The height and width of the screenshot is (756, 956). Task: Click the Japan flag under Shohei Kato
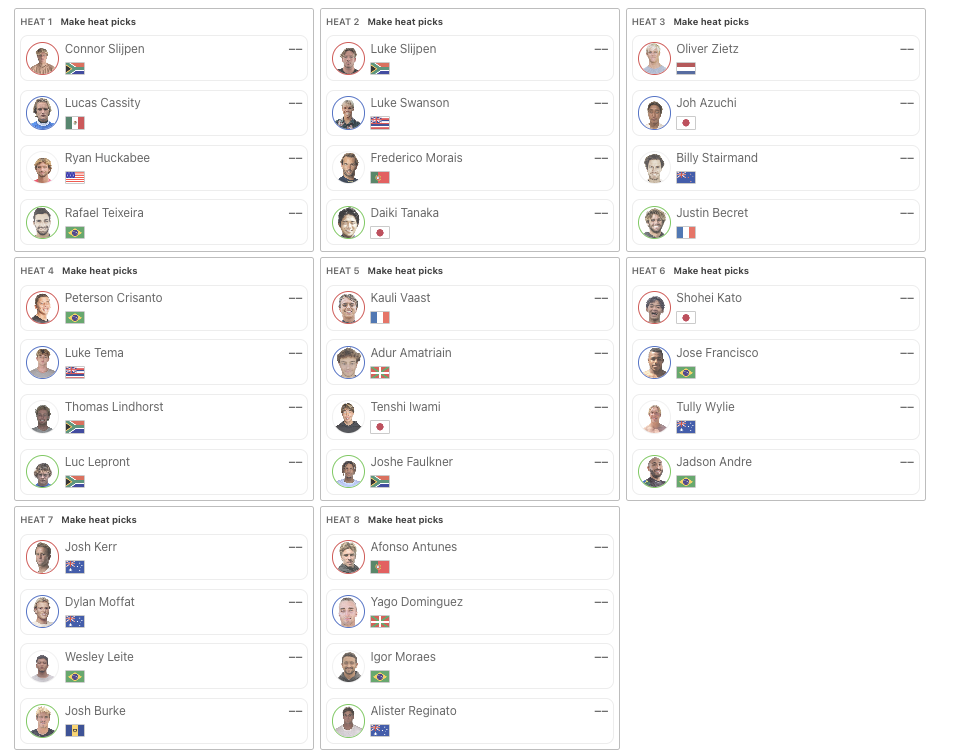tap(686, 318)
